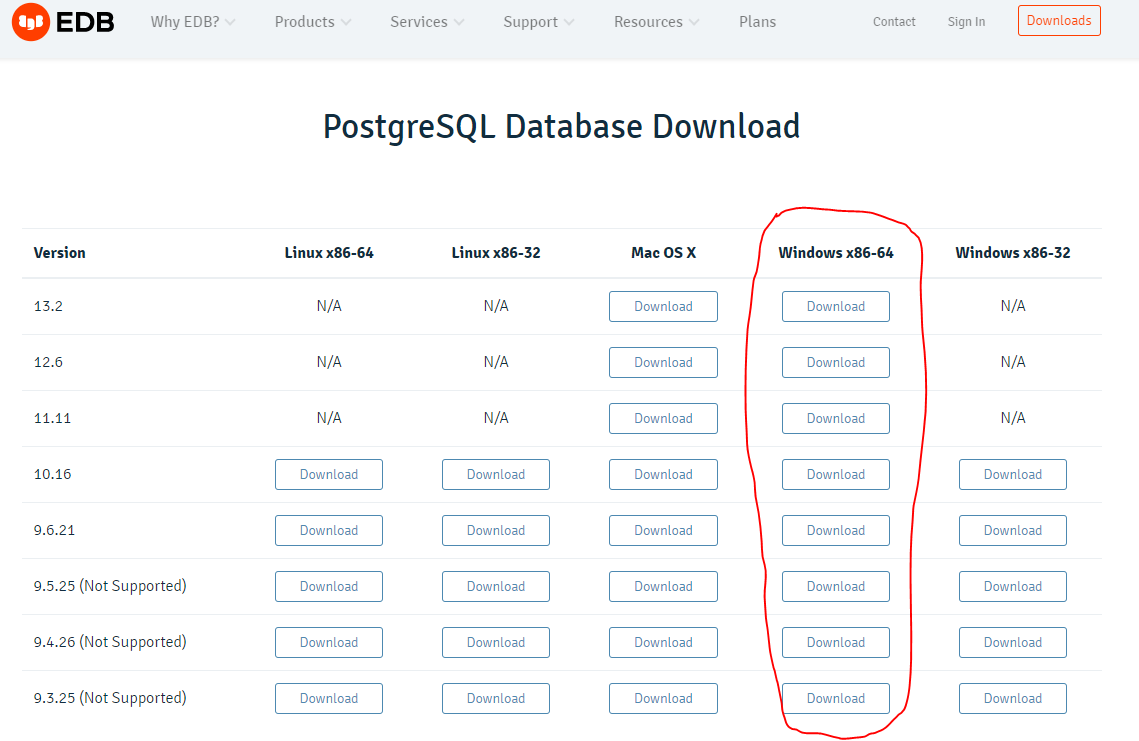
Task: Select the 9.3.25 (Not Supported) cell
Action: [110, 698]
